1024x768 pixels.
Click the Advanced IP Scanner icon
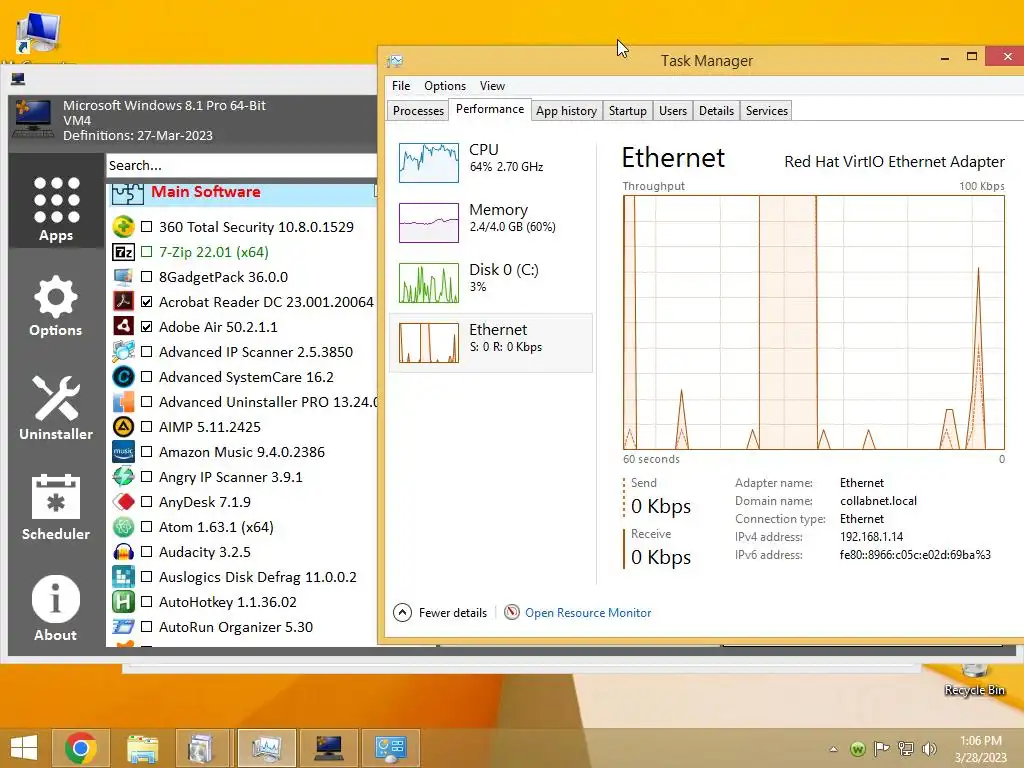pyautogui.click(x=123, y=351)
